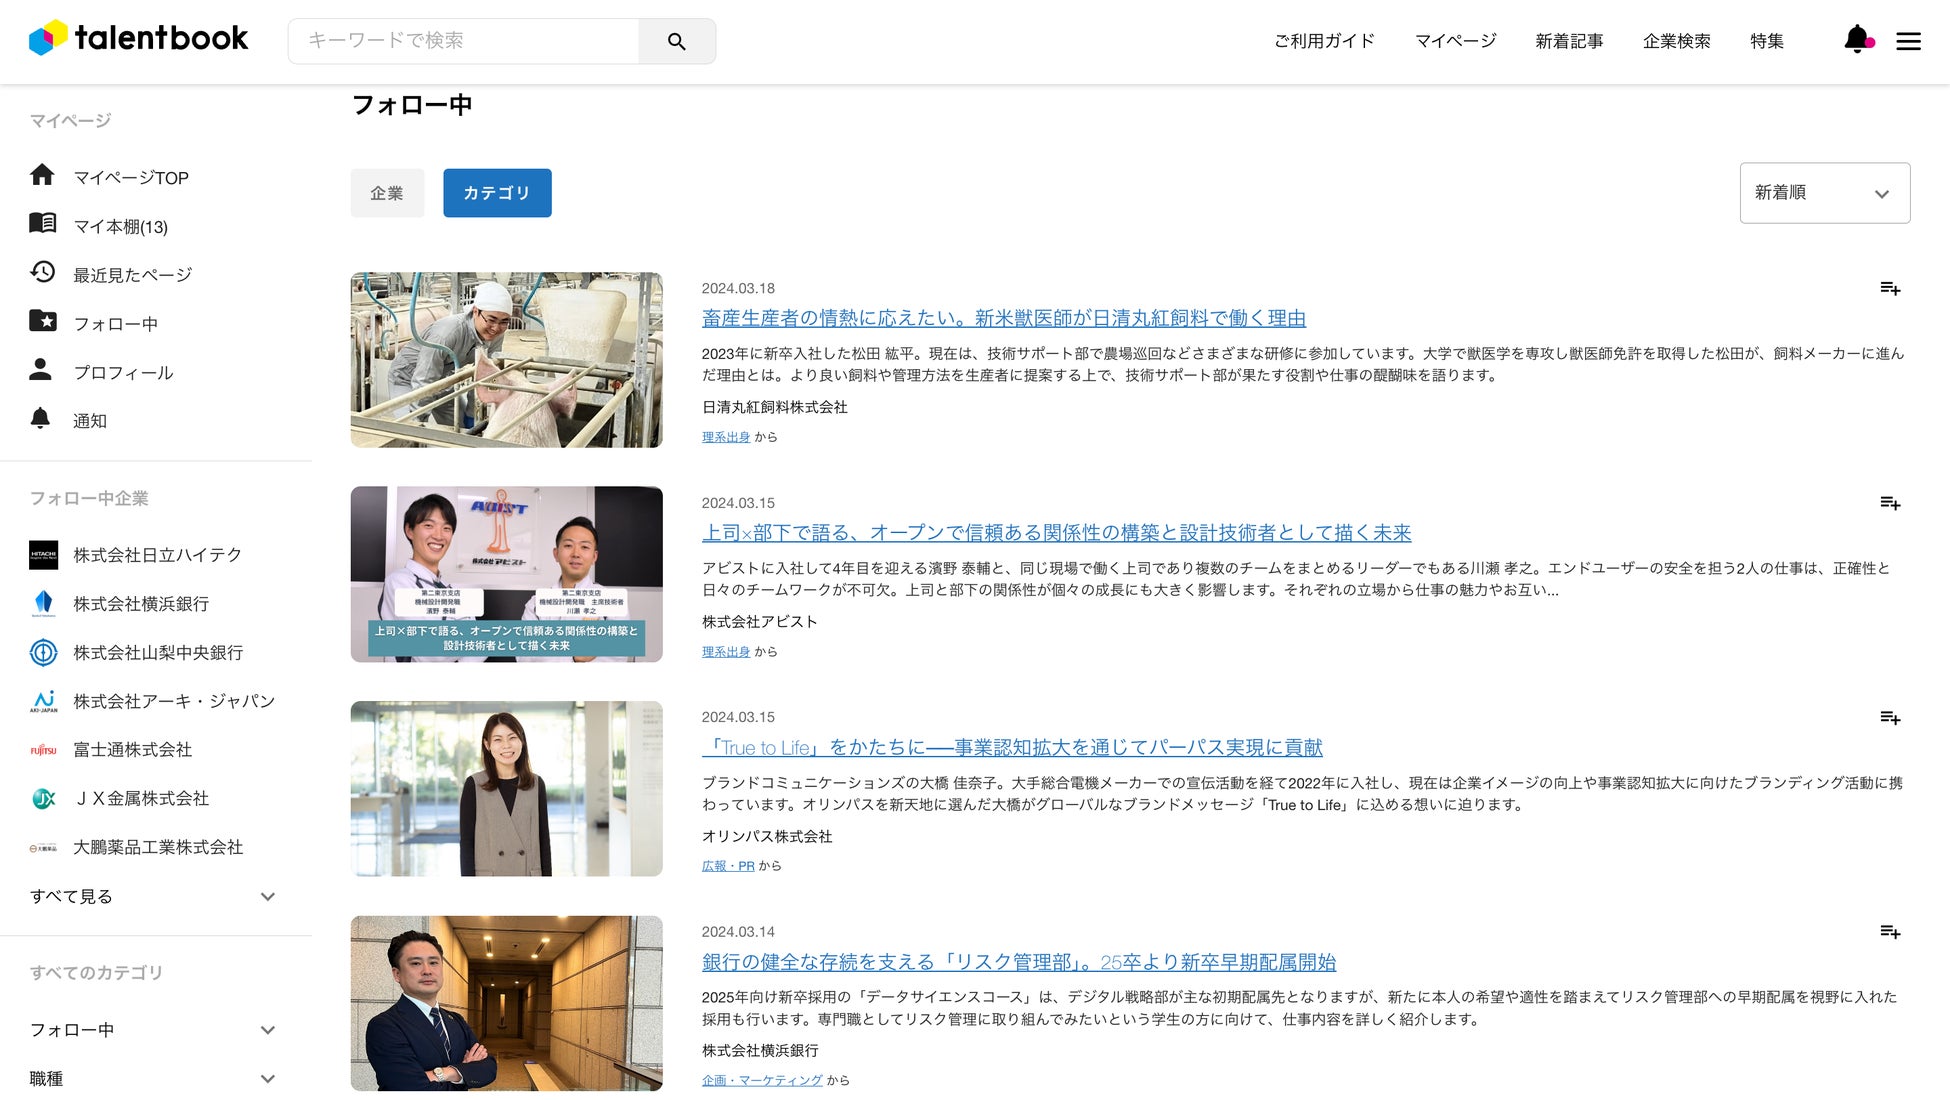Click the 広報・PR category link
1950x1100 pixels.
(728, 866)
